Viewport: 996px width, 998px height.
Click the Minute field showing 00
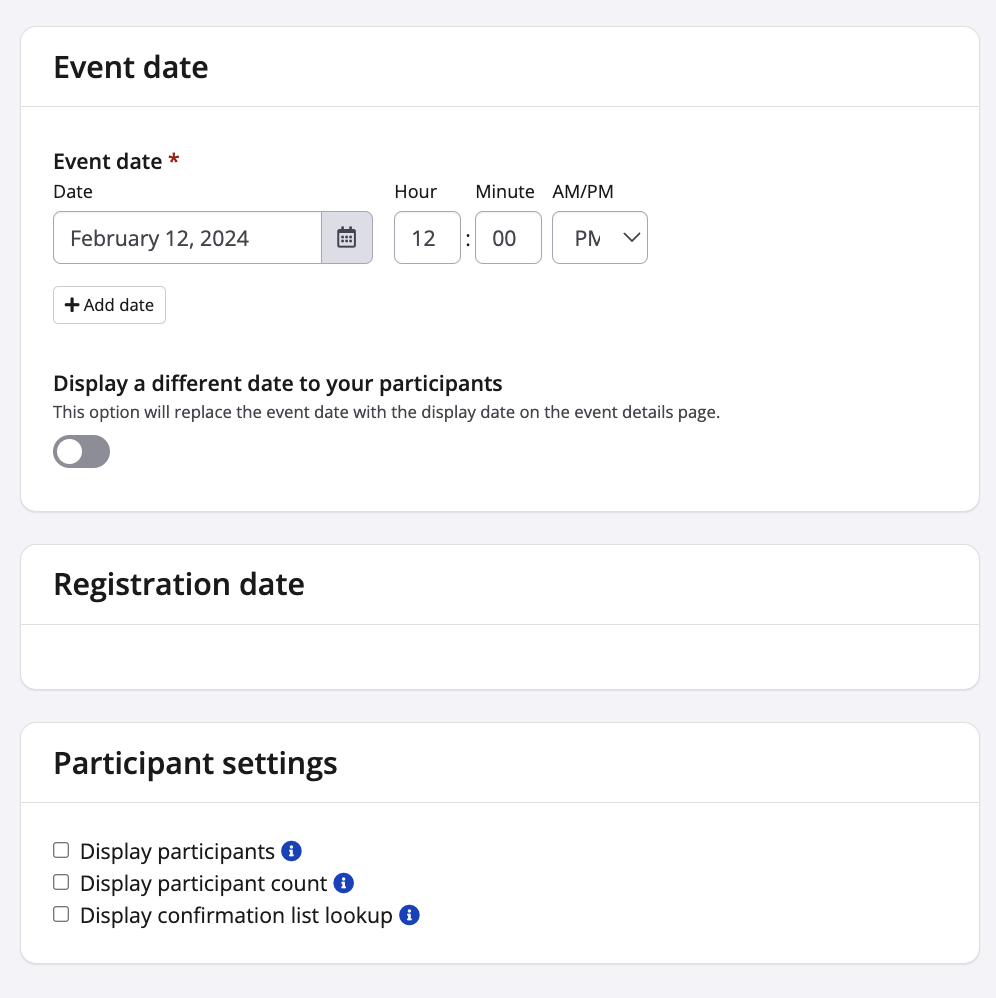click(508, 238)
